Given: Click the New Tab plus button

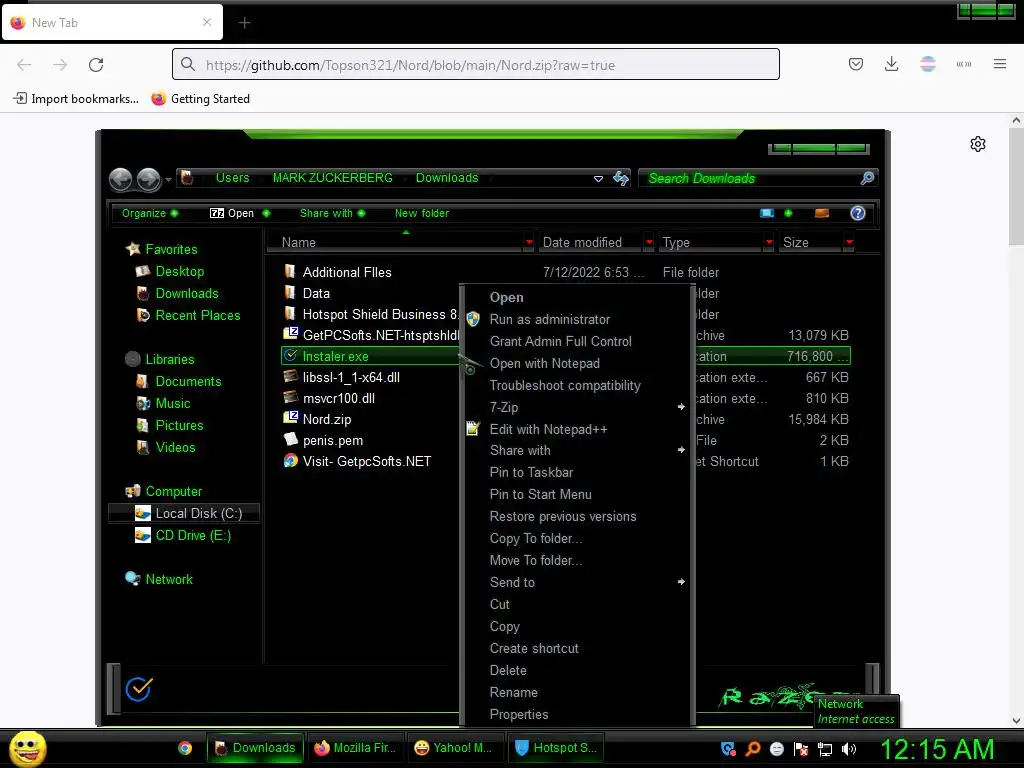Looking at the screenshot, I should point(244,23).
